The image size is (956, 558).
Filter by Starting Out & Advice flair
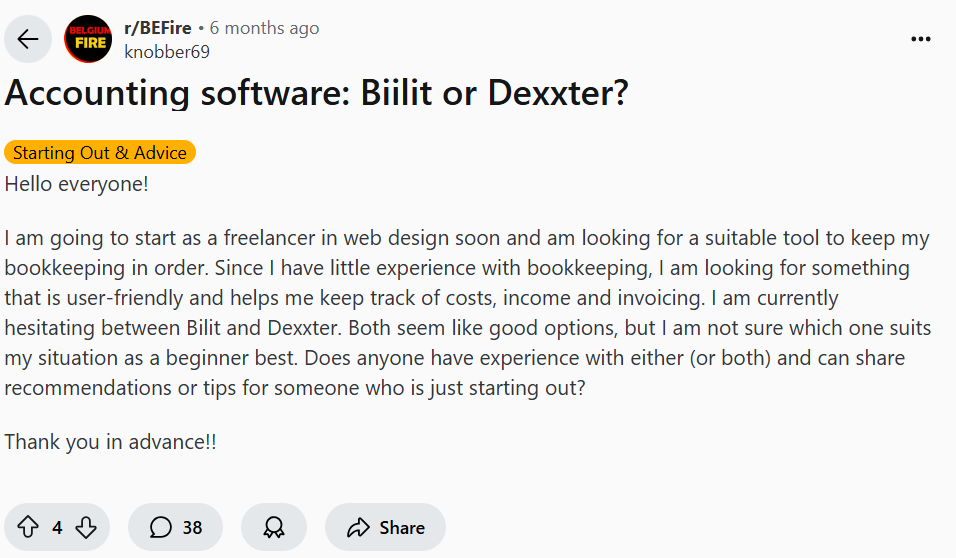100,153
